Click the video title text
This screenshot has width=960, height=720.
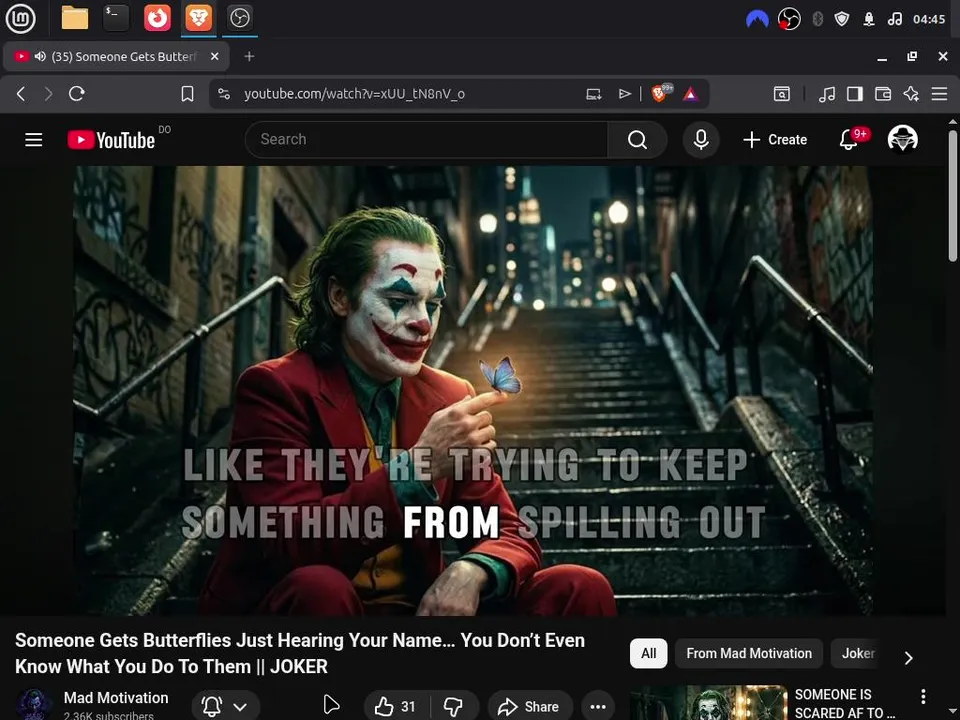point(299,653)
